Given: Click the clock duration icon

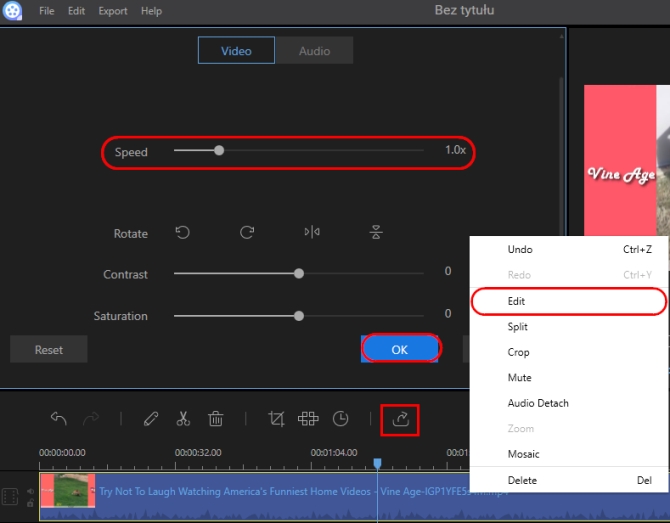Looking at the screenshot, I should tap(340, 419).
